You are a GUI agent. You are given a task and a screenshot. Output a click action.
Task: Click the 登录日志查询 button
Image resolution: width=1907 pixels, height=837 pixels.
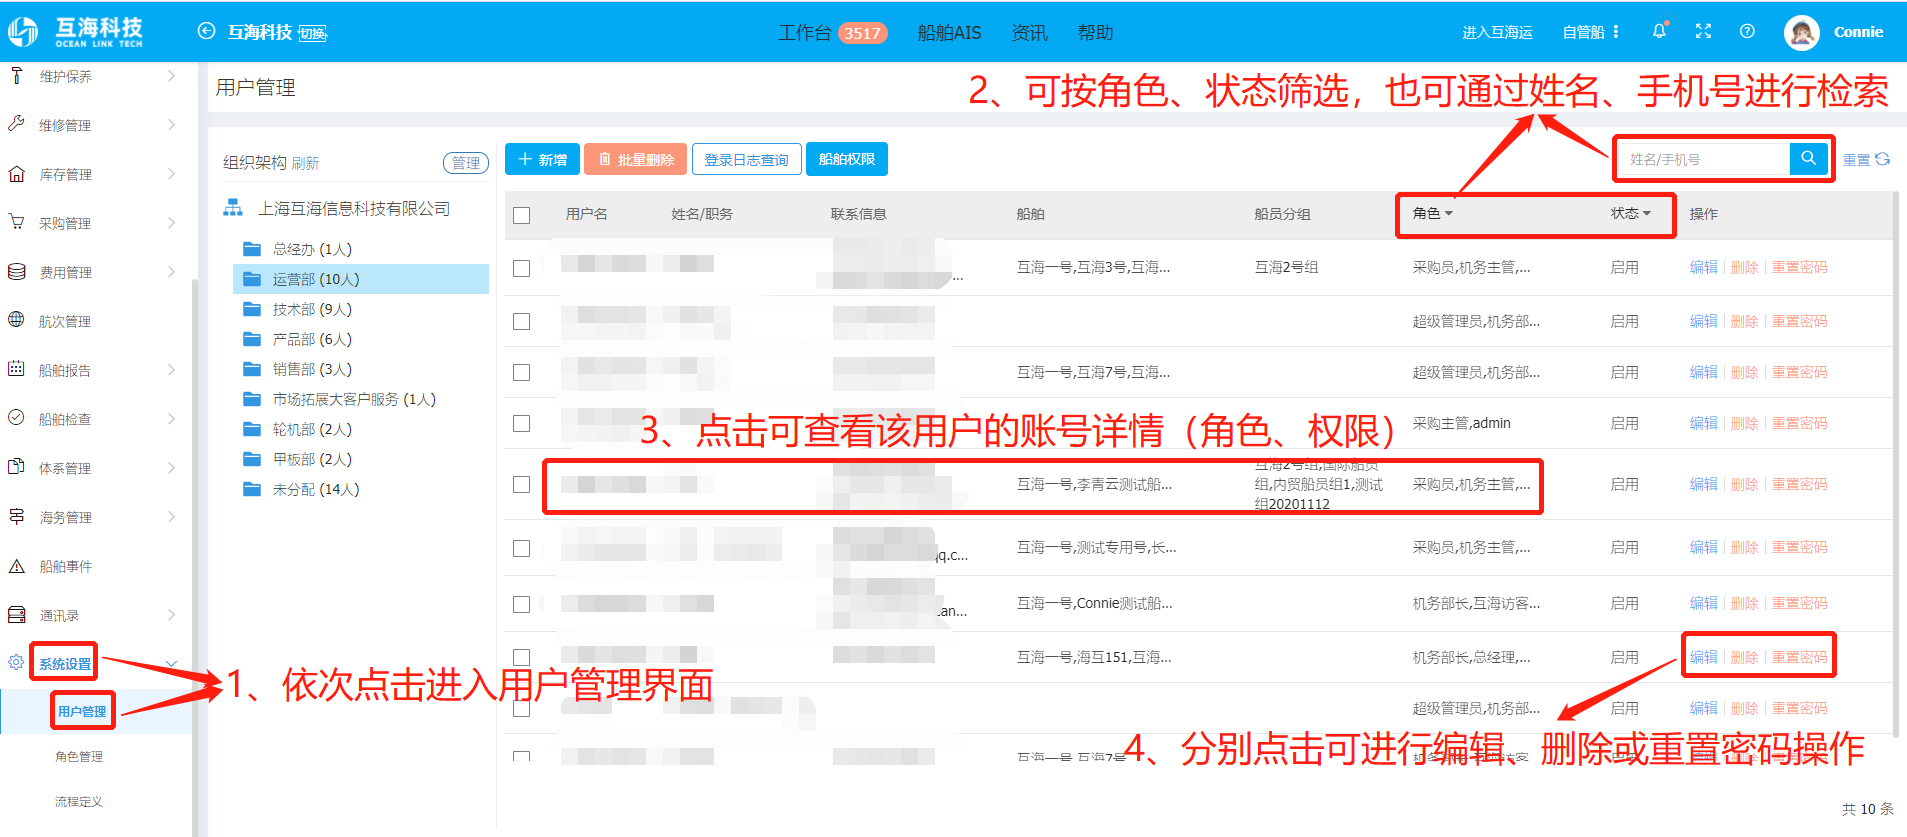[746, 159]
